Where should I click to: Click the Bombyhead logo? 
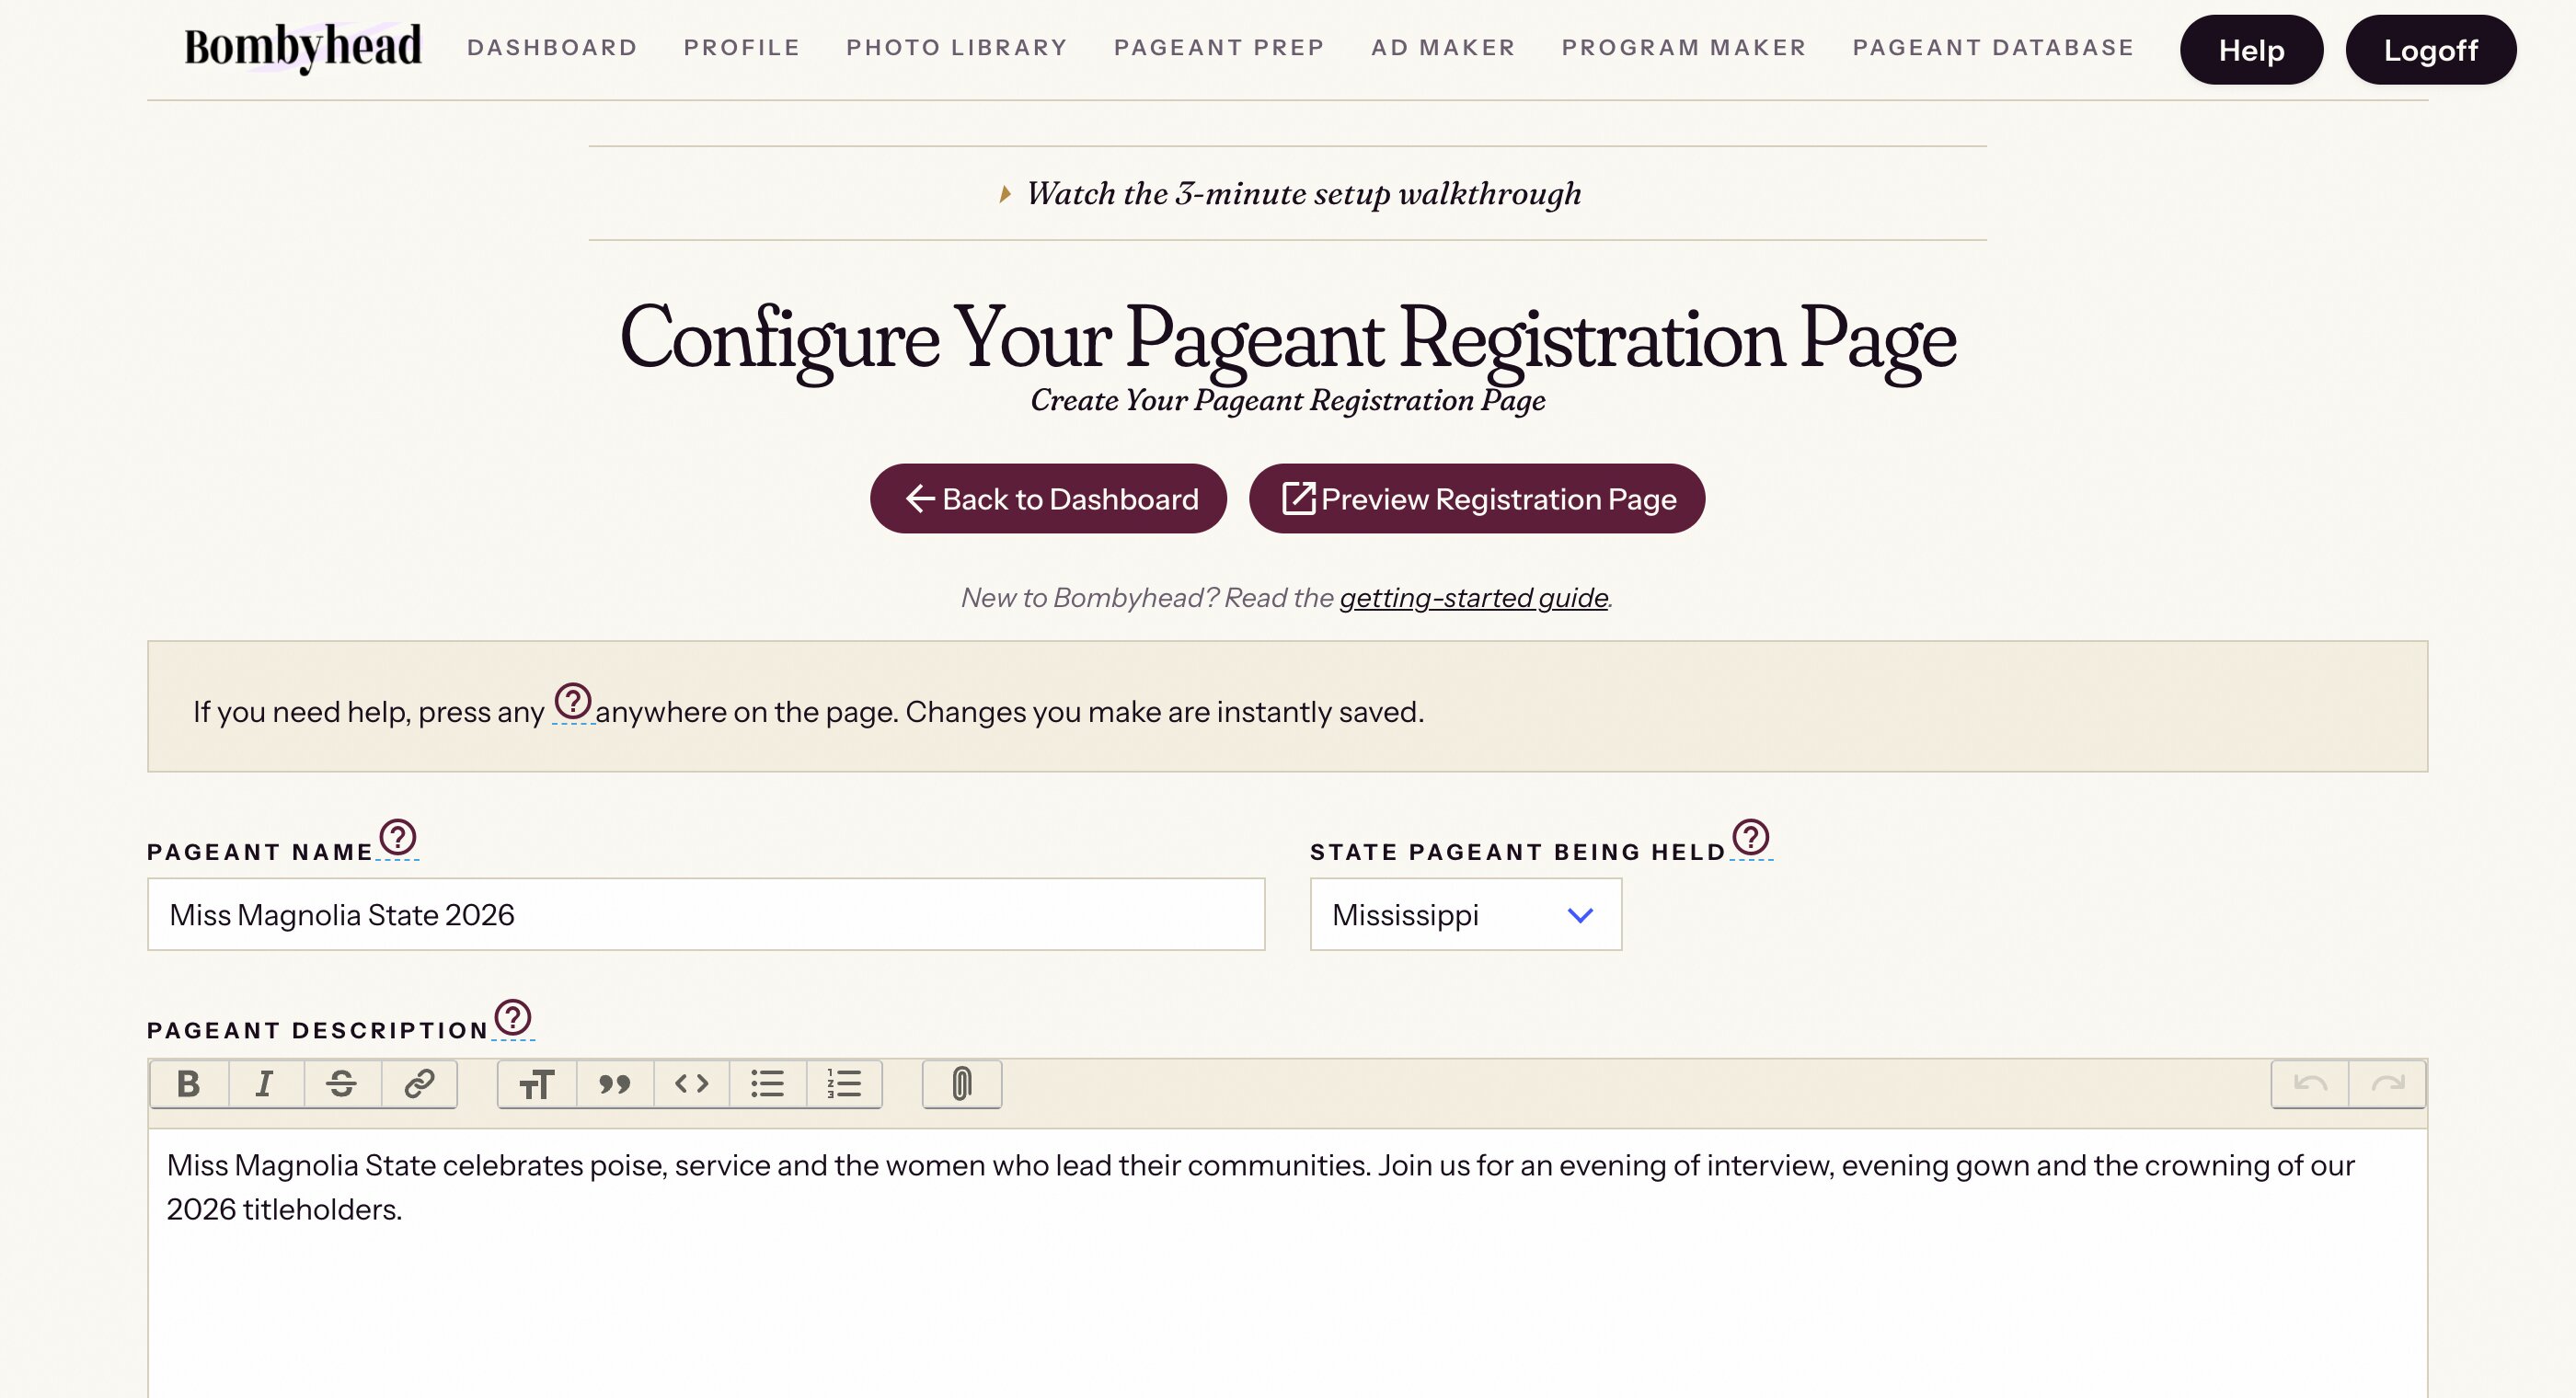pos(303,47)
